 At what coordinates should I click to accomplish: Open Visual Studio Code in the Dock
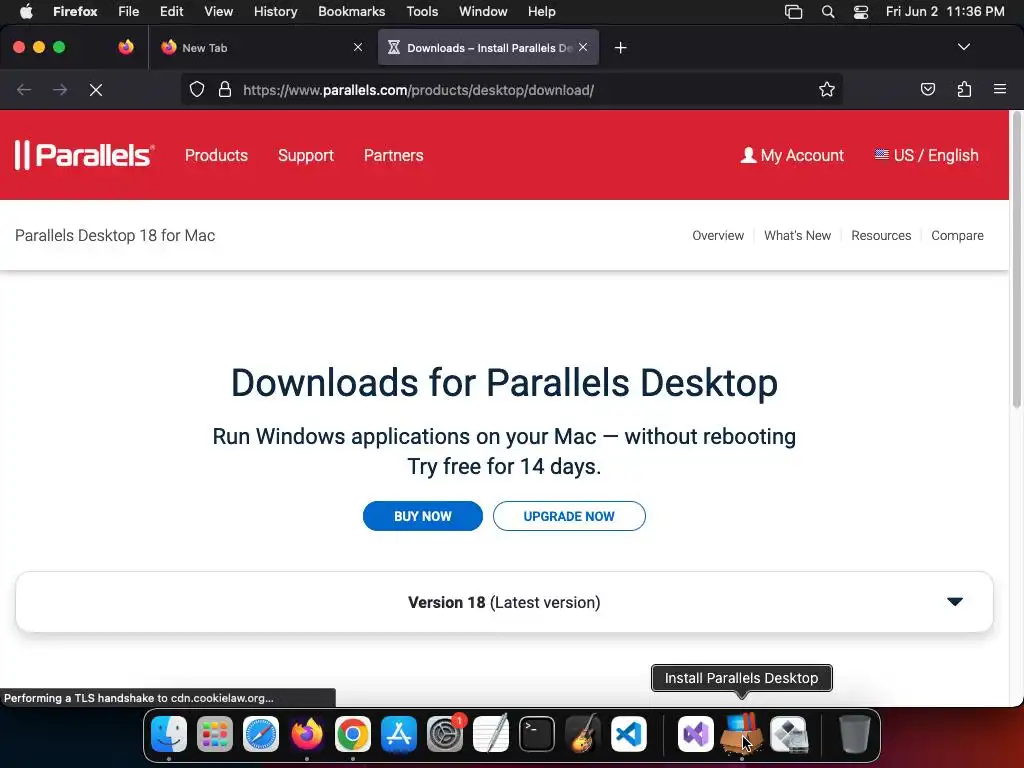[629, 734]
